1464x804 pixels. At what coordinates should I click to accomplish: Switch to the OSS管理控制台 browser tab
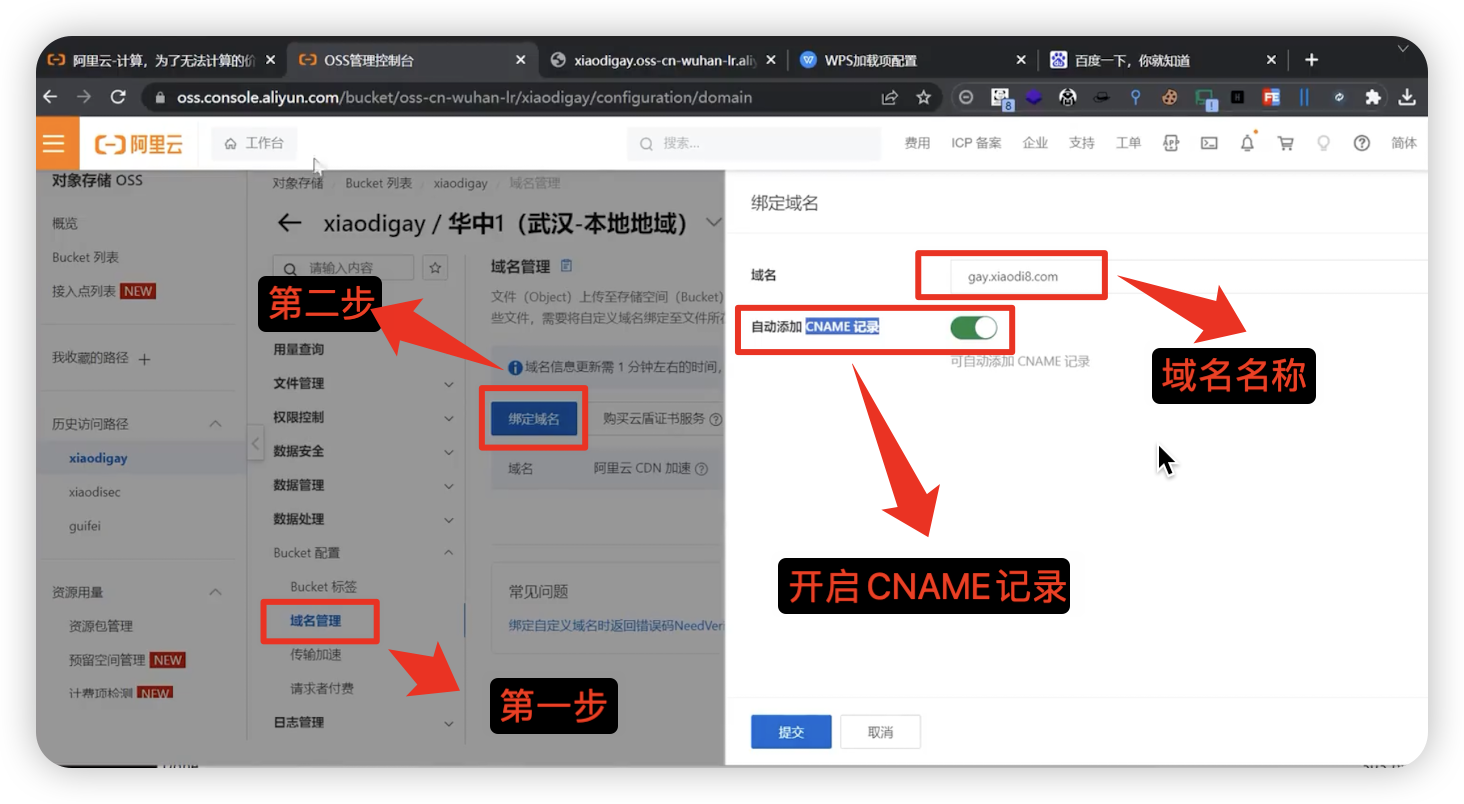pyautogui.click(x=412, y=60)
